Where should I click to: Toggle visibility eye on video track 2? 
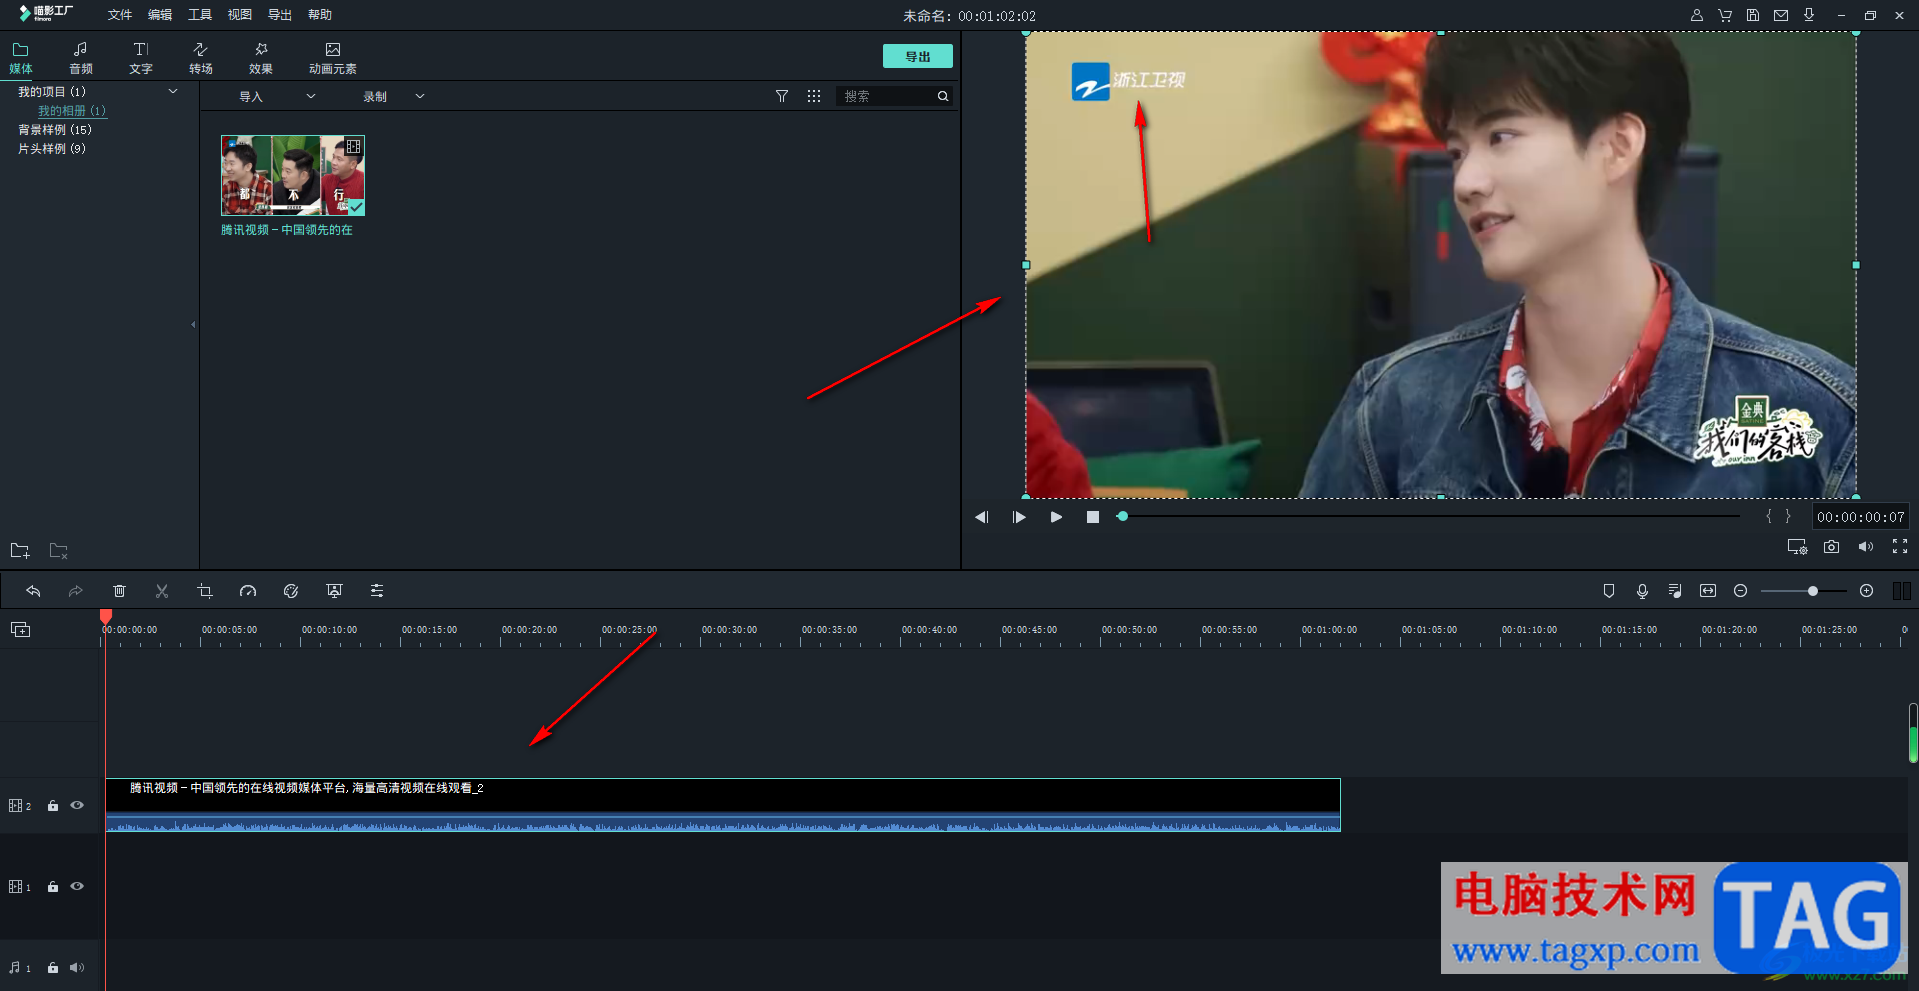tap(77, 805)
